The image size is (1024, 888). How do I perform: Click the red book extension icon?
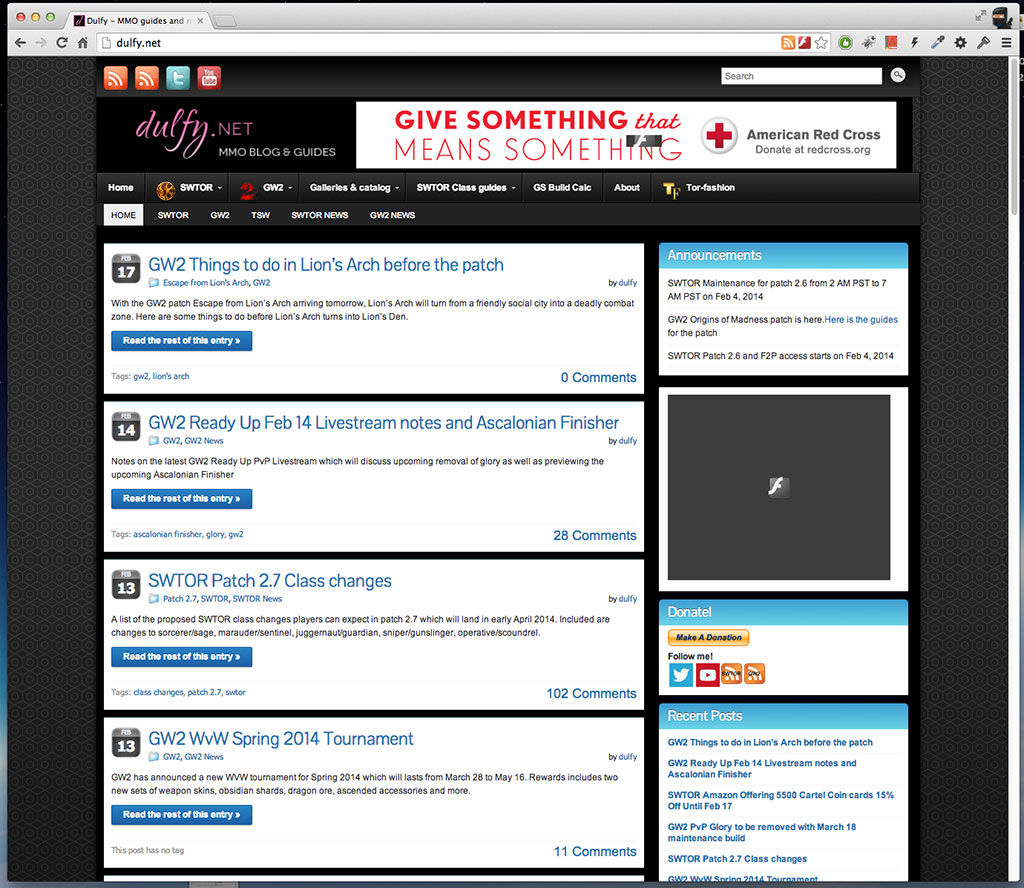(x=891, y=42)
